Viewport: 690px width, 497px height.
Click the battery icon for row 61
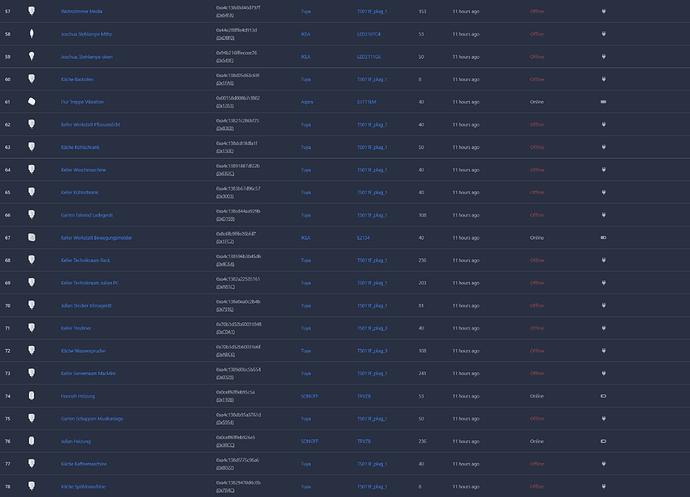tap(603, 102)
